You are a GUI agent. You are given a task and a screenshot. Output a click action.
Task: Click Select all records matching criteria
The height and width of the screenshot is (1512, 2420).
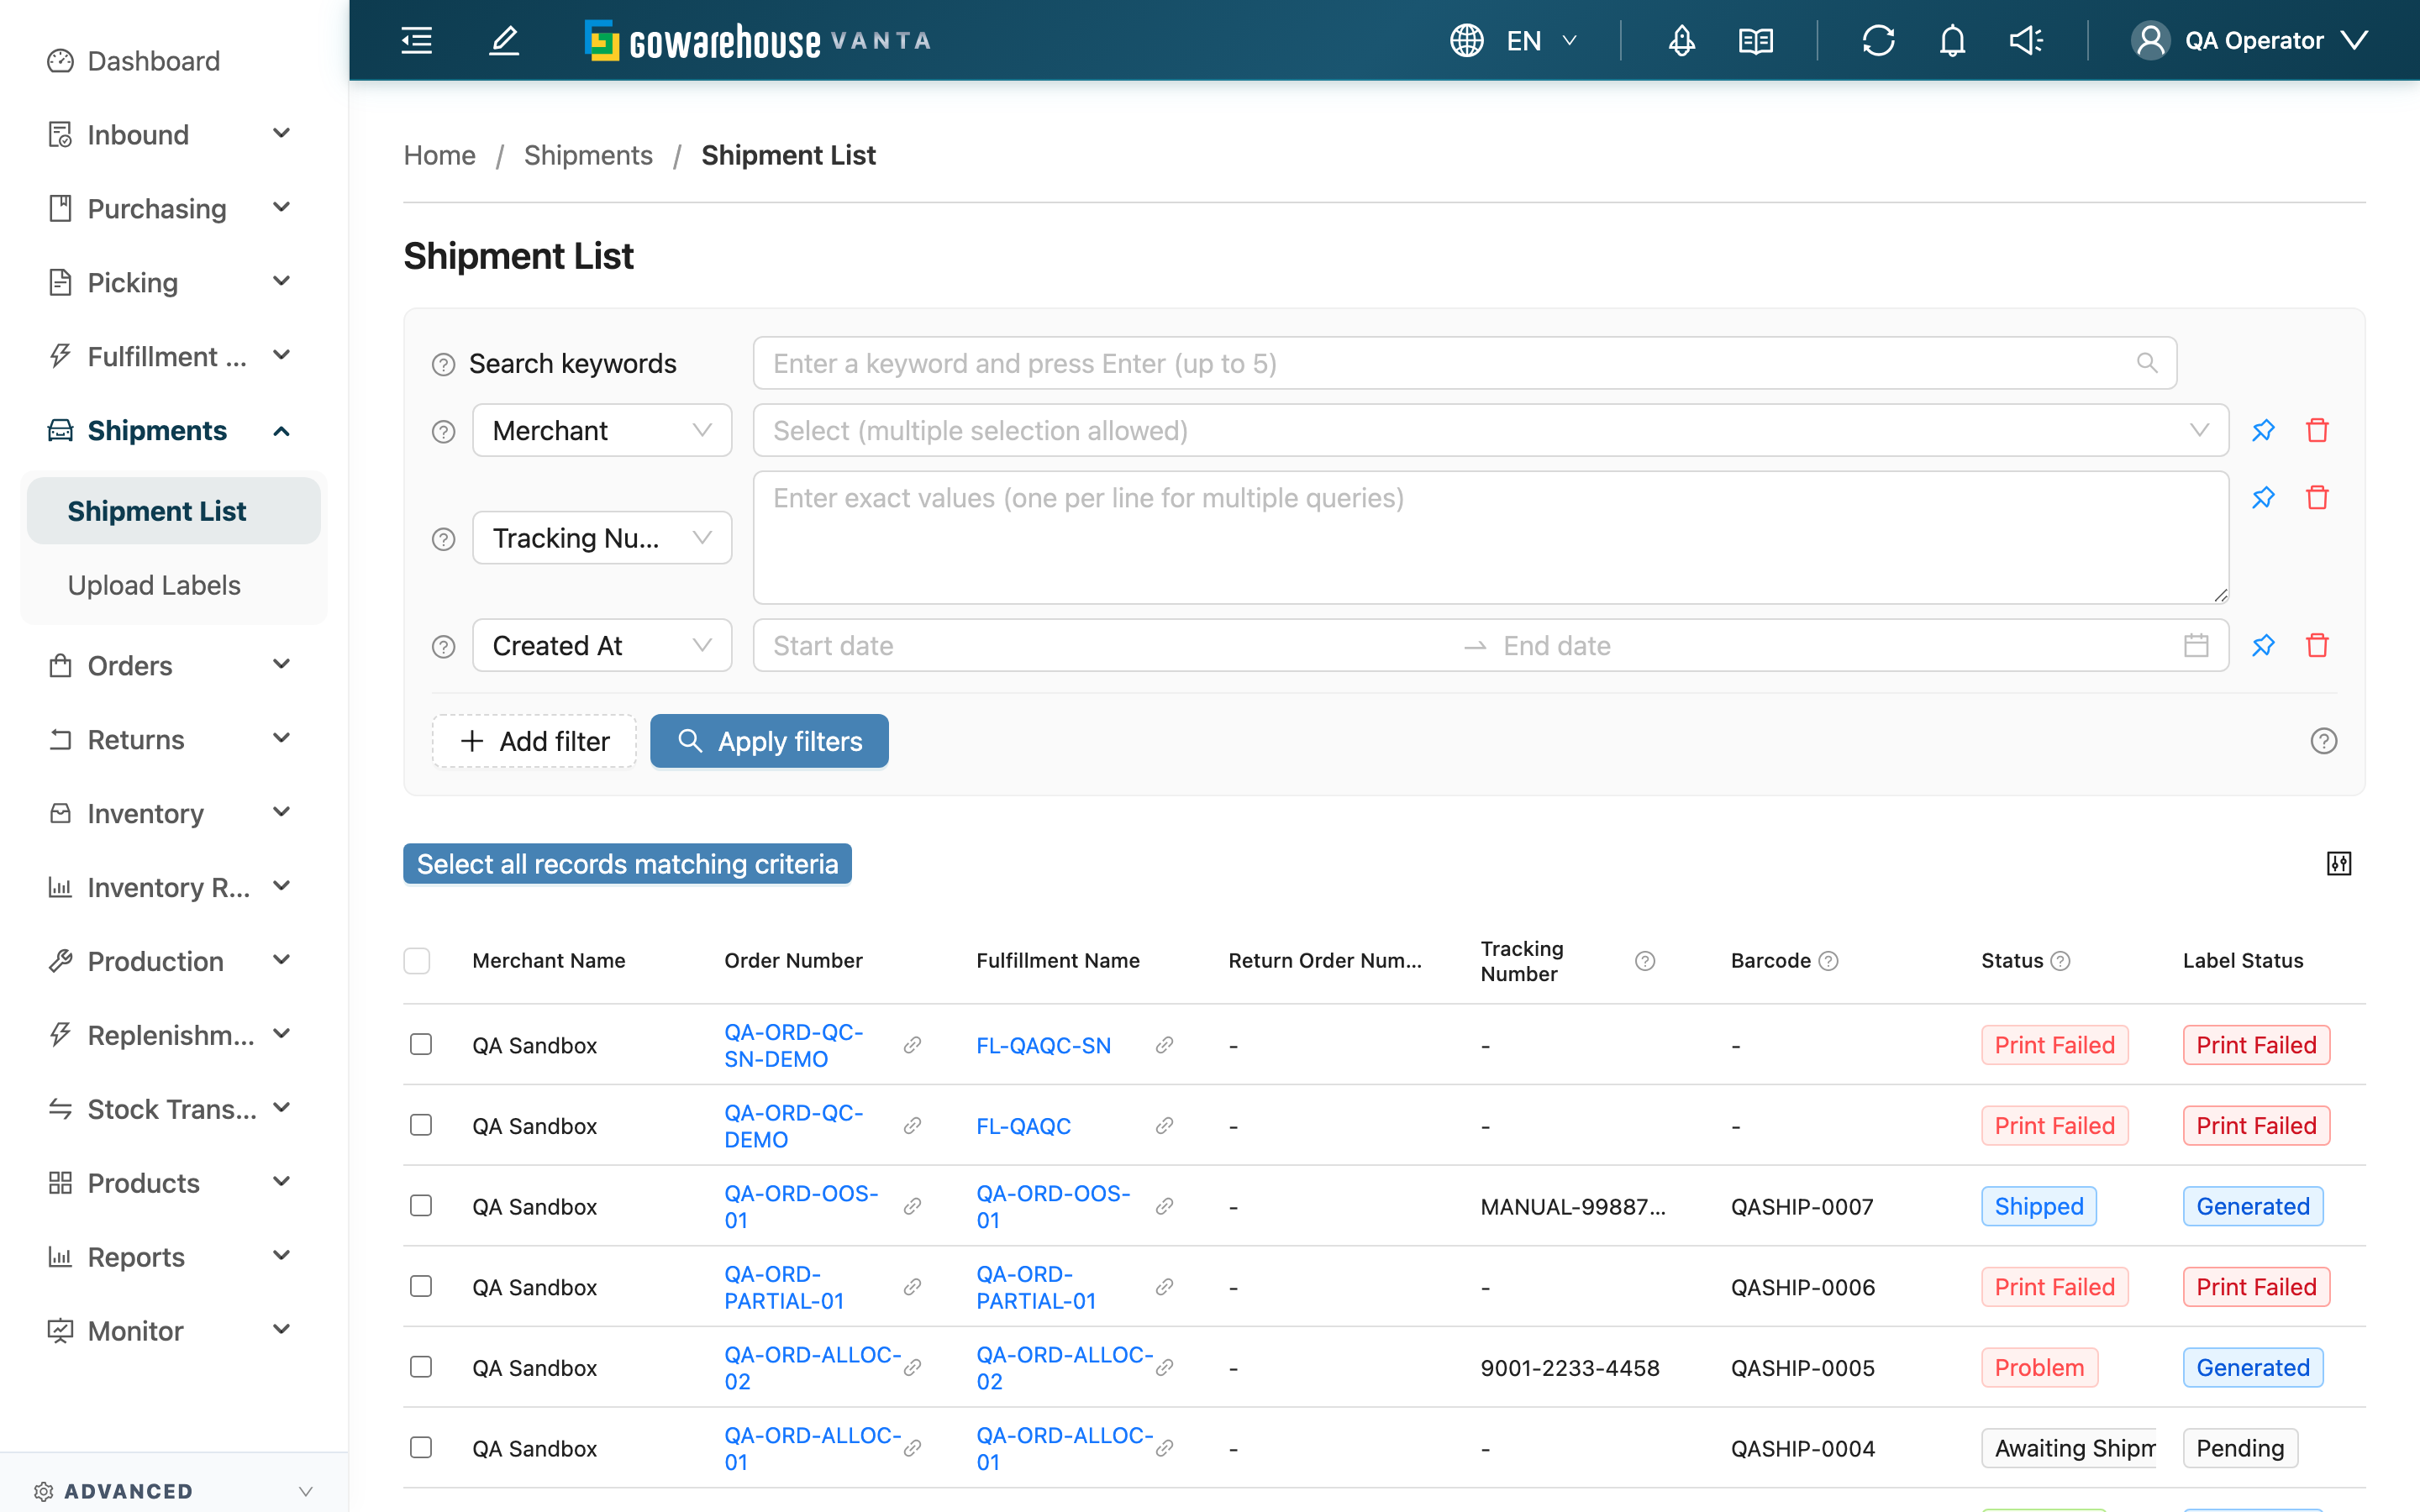[x=627, y=863]
